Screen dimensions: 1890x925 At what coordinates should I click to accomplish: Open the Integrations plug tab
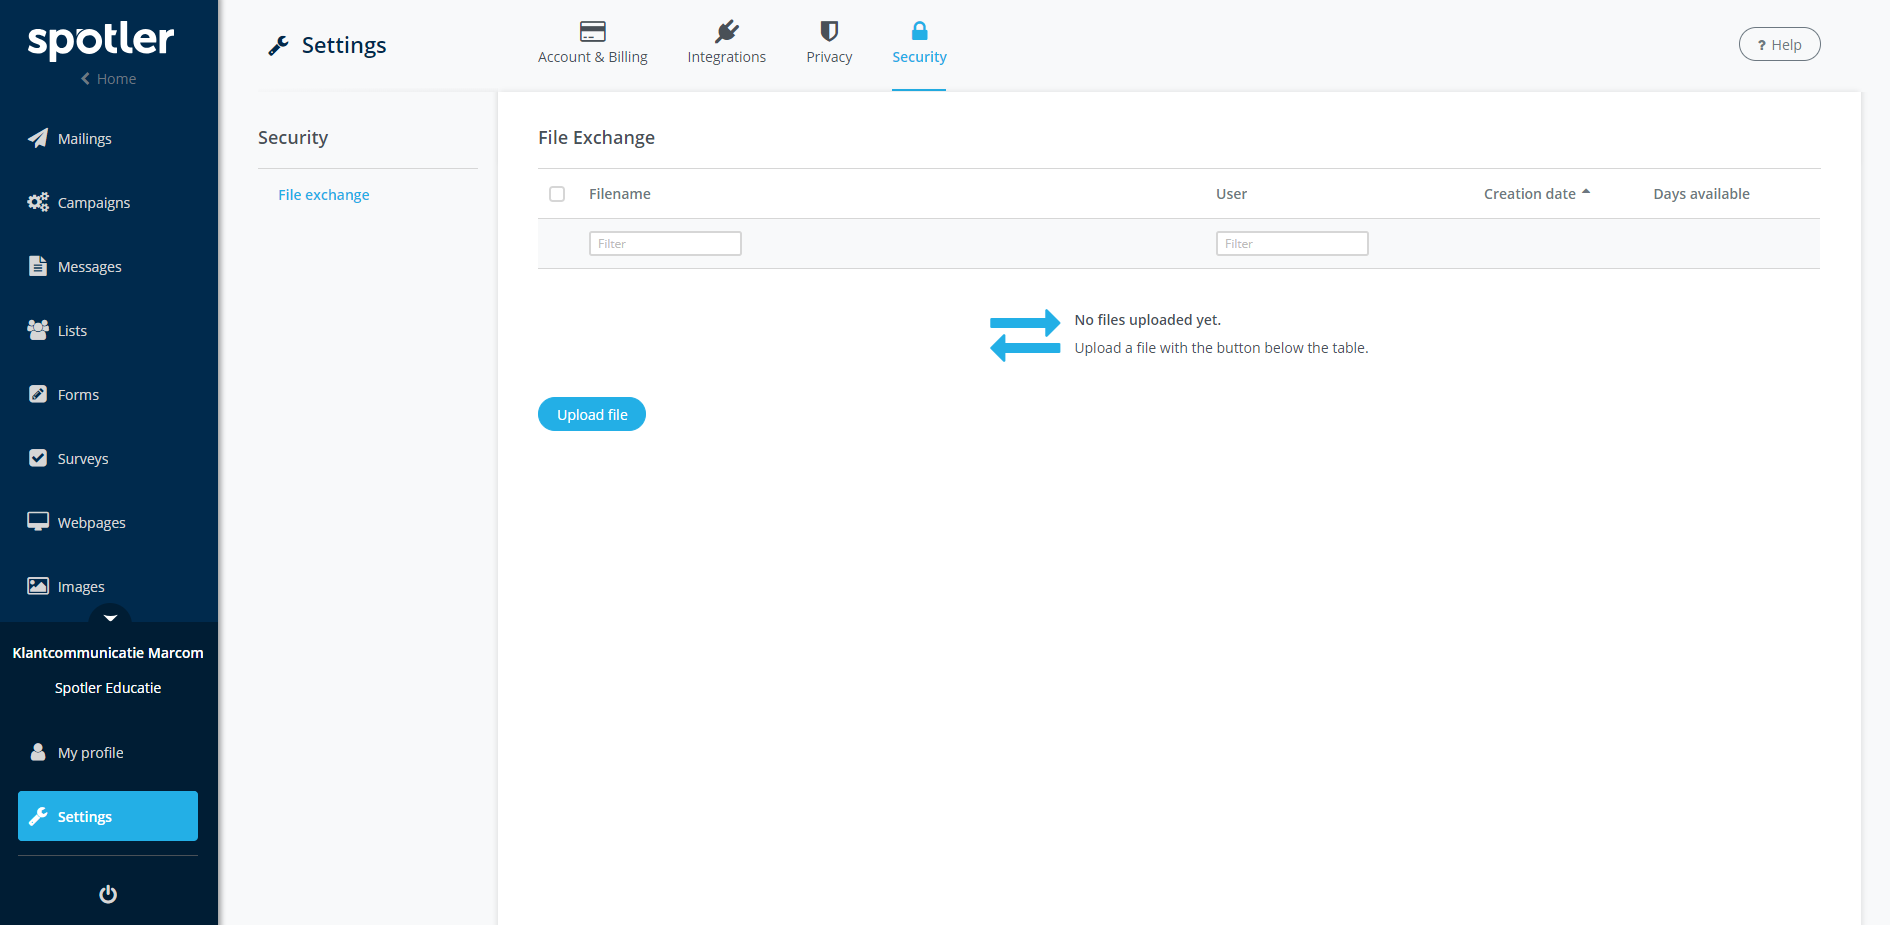pos(726,44)
